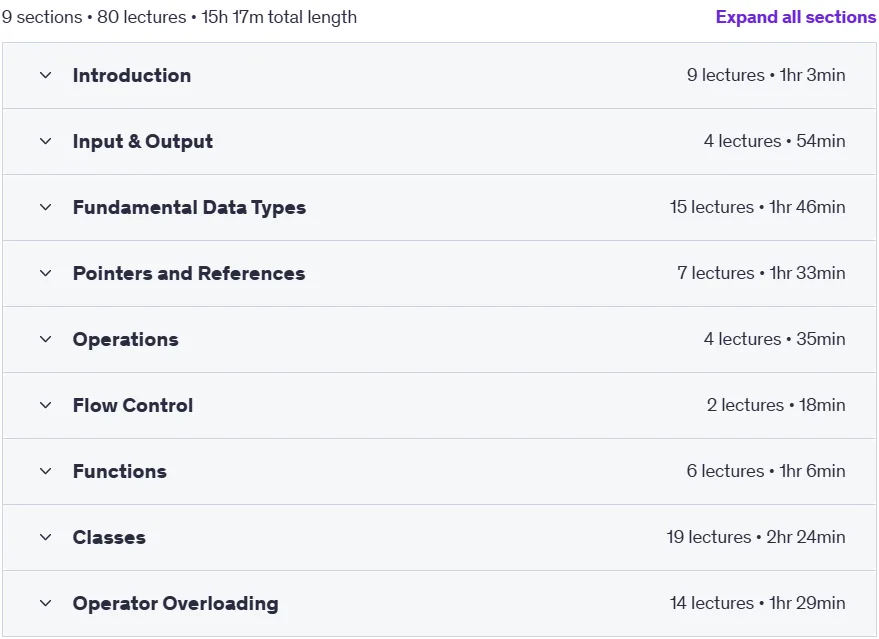Select Fundamental Data Types heading
This screenshot has width=879, height=639.
pyautogui.click(x=189, y=207)
